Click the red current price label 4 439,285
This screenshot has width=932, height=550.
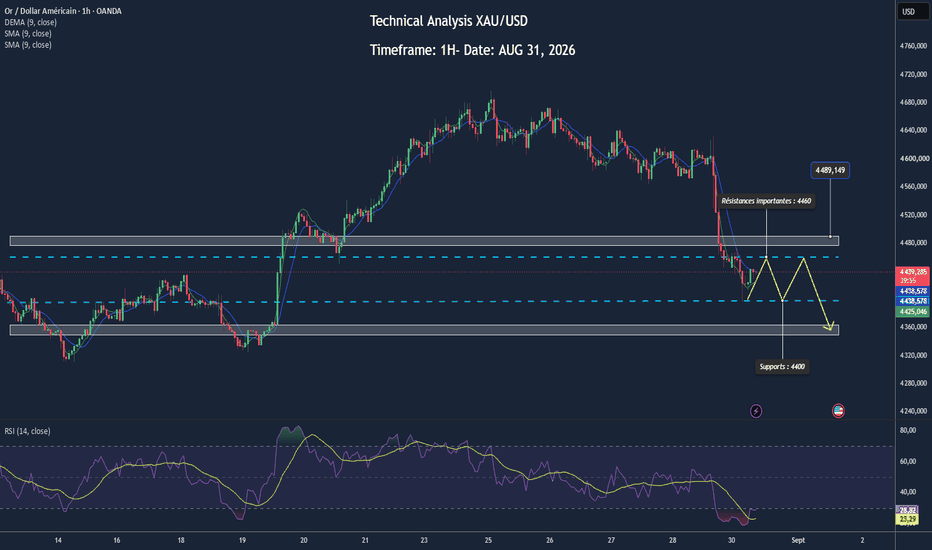(x=913, y=276)
